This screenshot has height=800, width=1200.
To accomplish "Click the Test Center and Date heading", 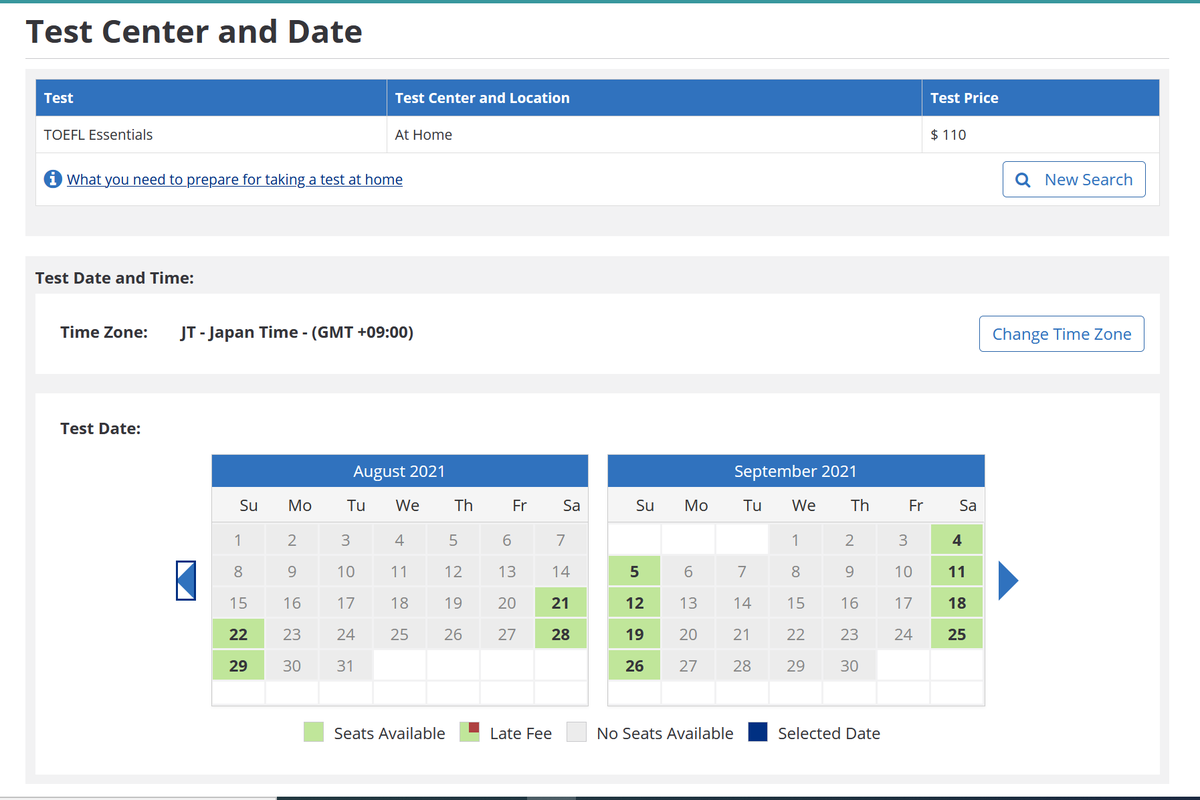I will [194, 31].
